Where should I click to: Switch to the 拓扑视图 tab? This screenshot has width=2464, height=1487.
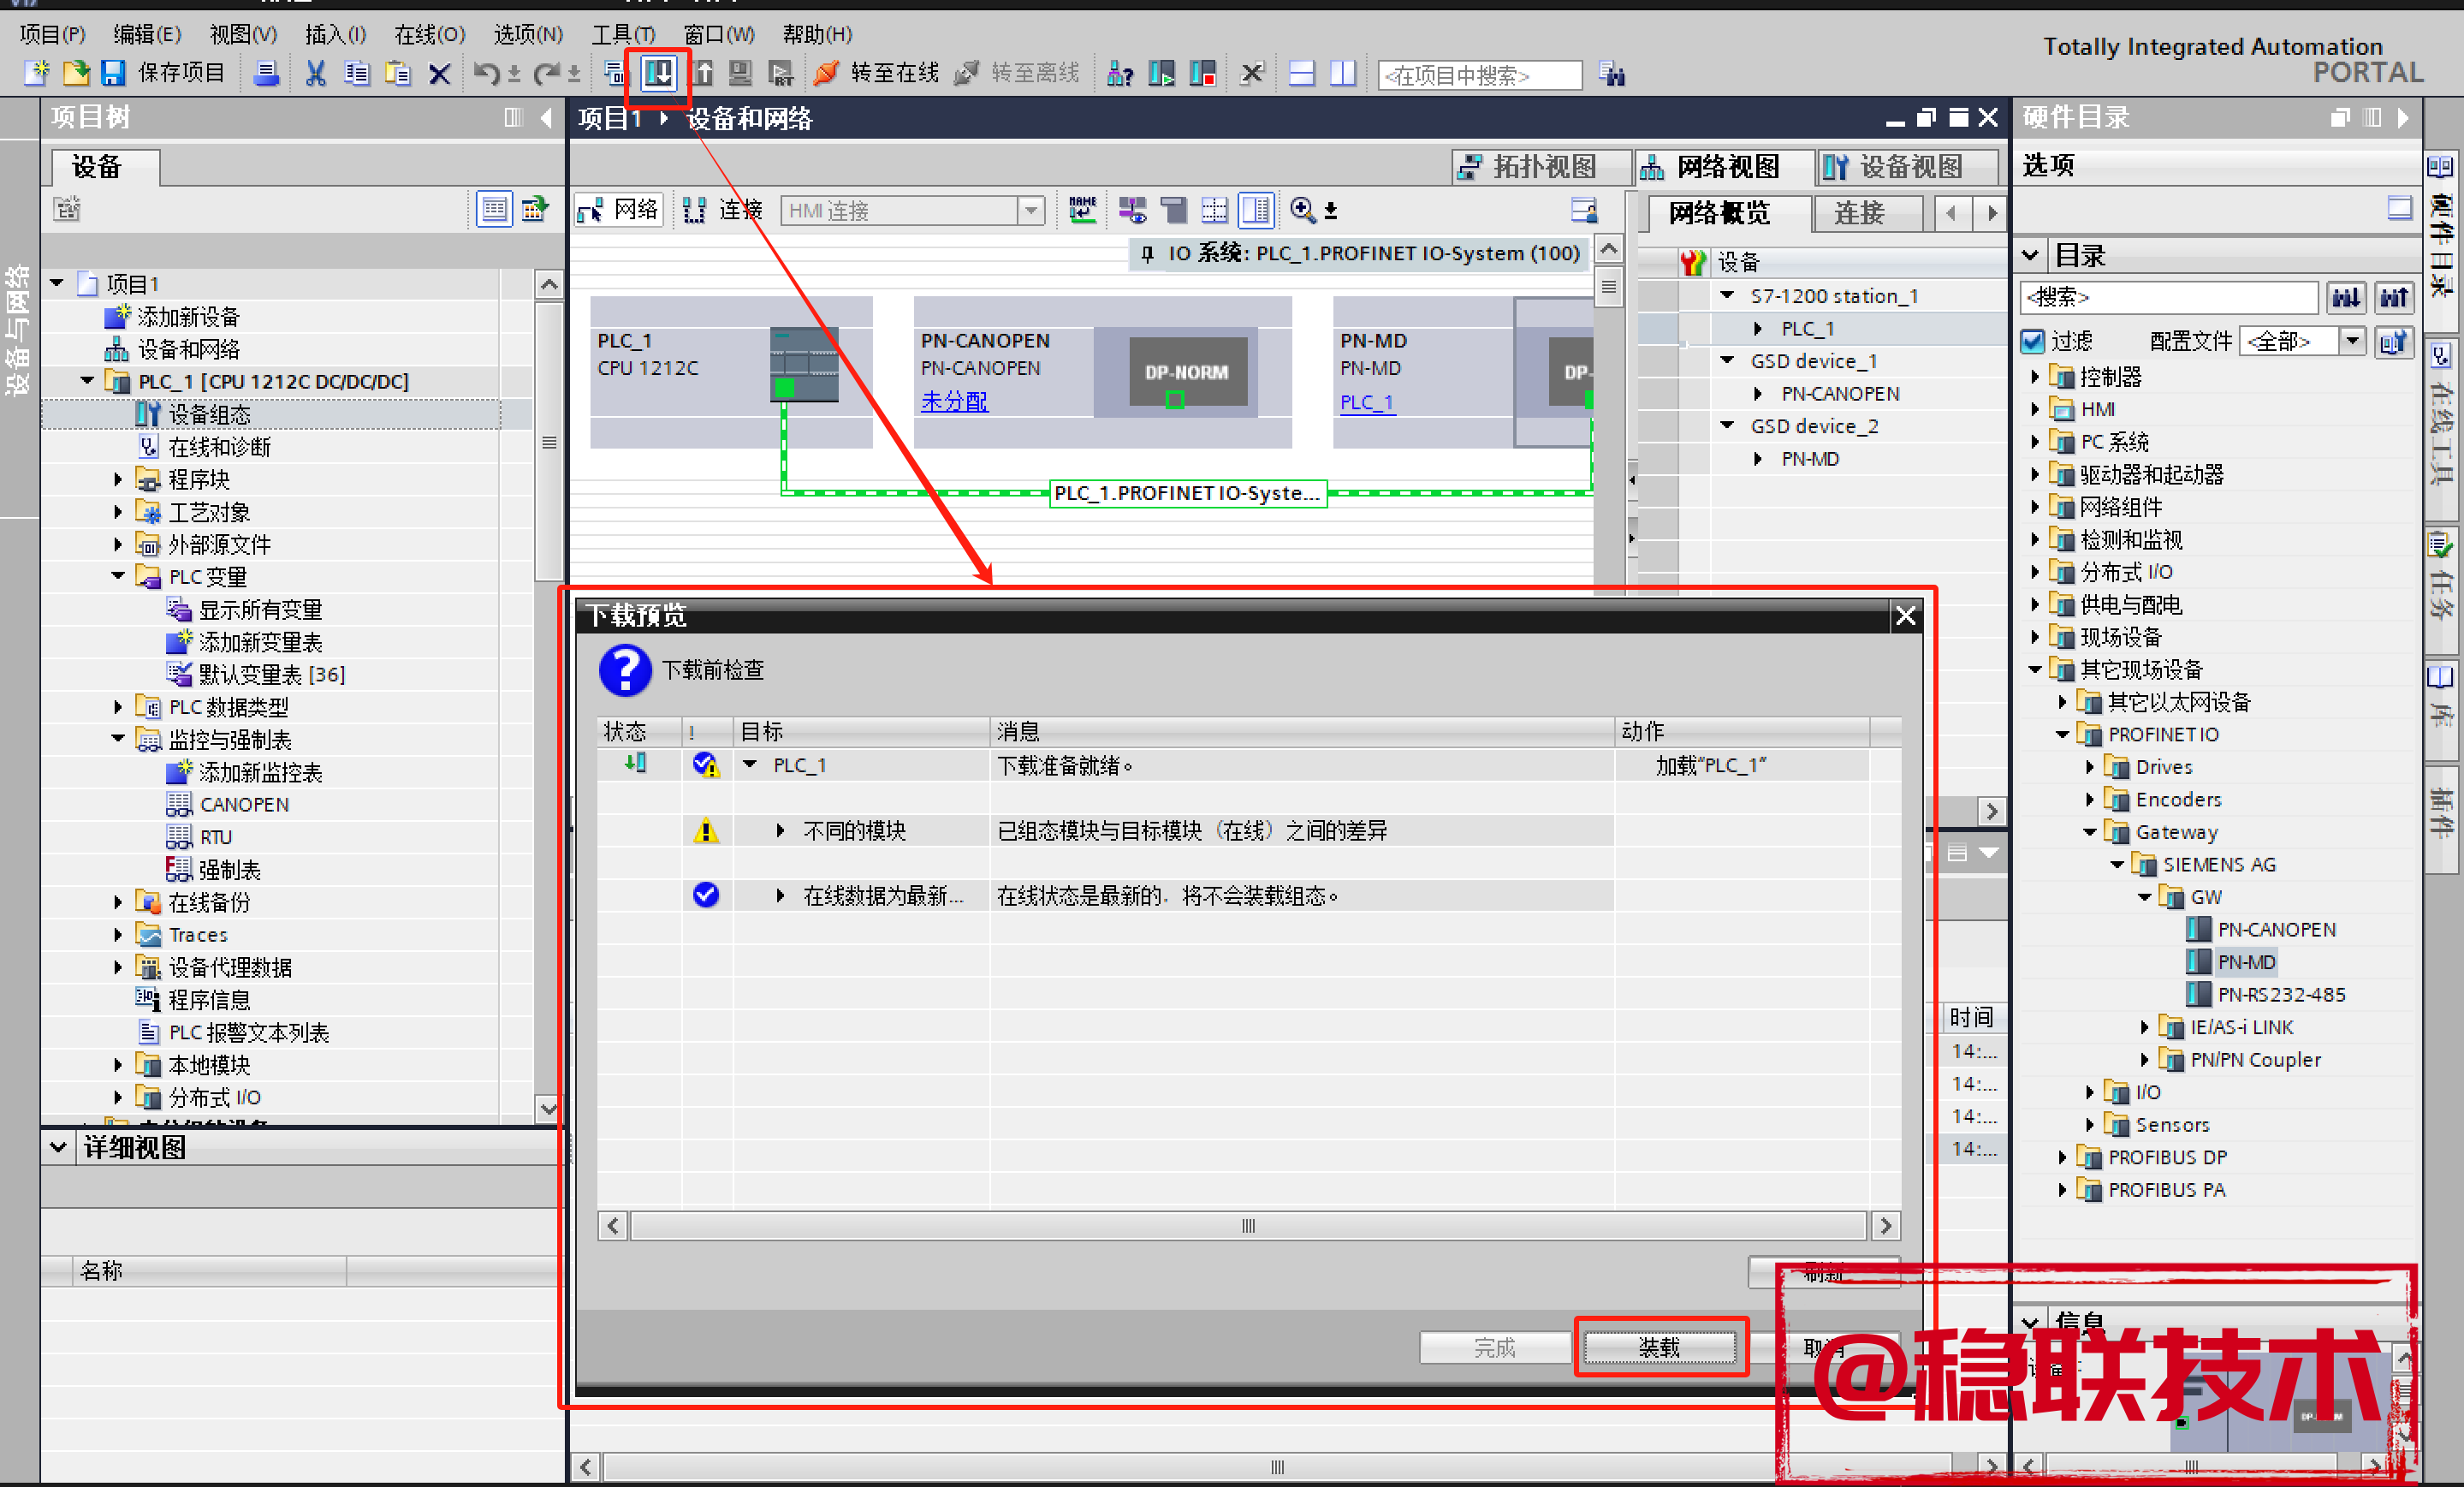point(1529,167)
